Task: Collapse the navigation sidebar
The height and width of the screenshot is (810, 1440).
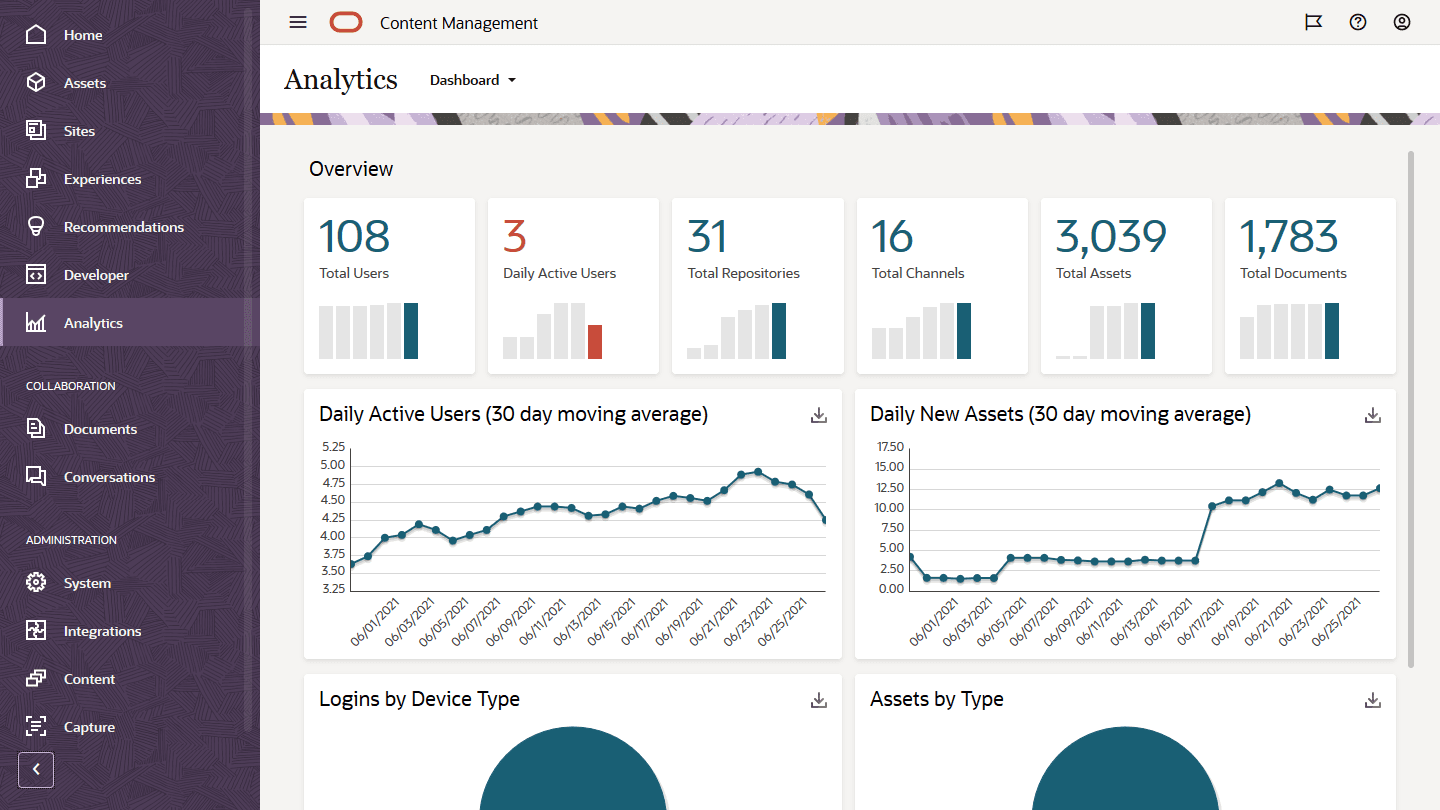Action: click(x=35, y=770)
